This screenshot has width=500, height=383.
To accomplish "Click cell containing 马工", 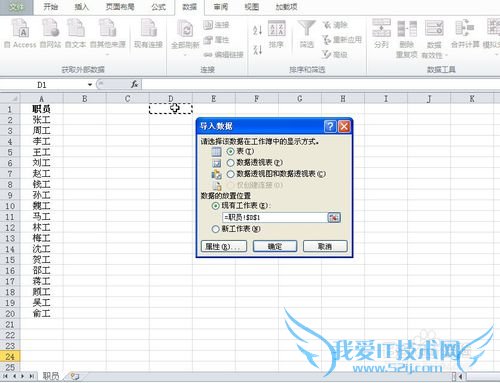I will pos(41,217).
